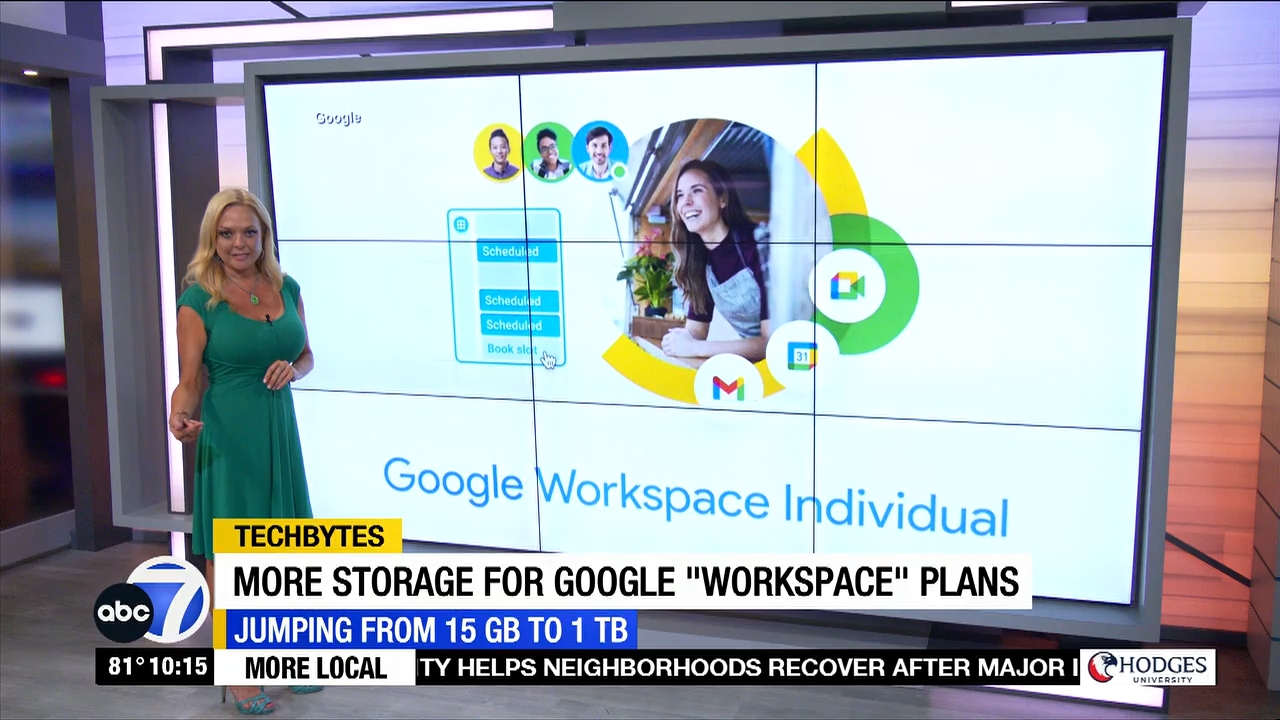Click the Gmail icon on the video wall
Viewport: 1280px width, 720px height.
(728, 388)
